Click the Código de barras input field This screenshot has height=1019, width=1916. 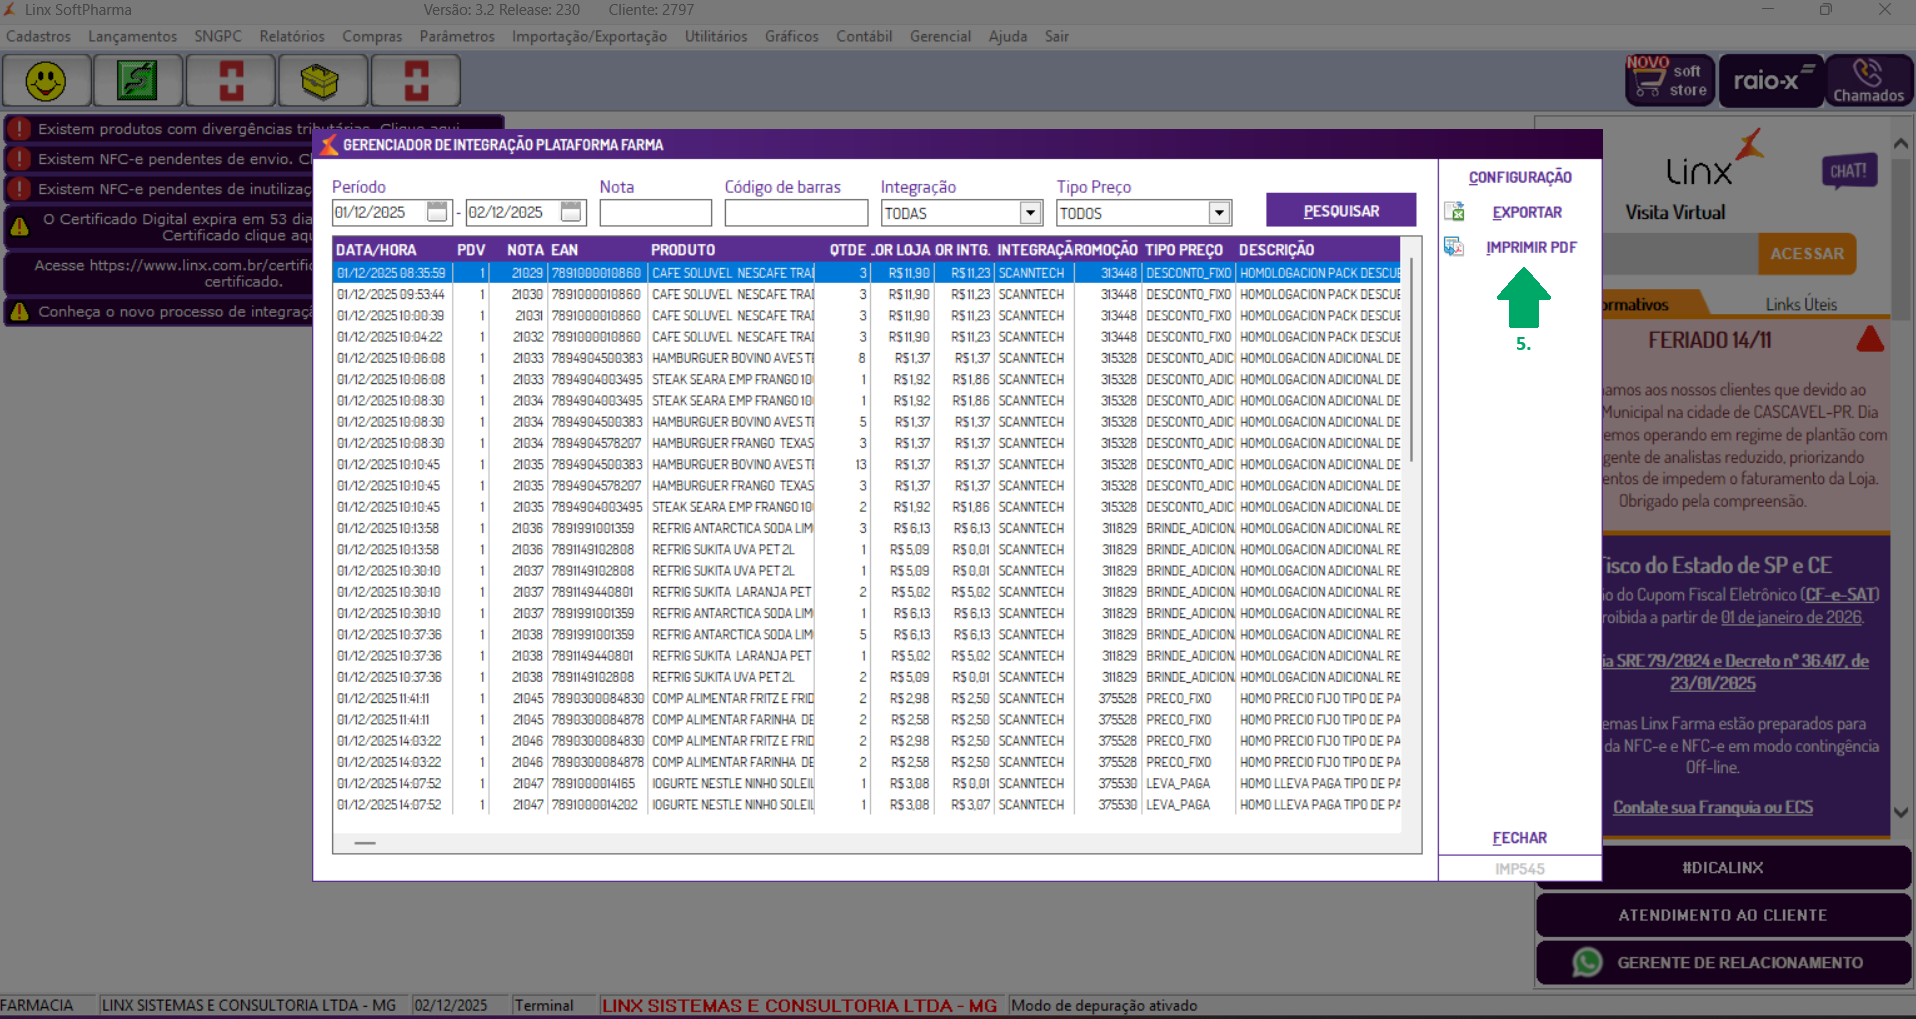pyautogui.click(x=796, y=213)
